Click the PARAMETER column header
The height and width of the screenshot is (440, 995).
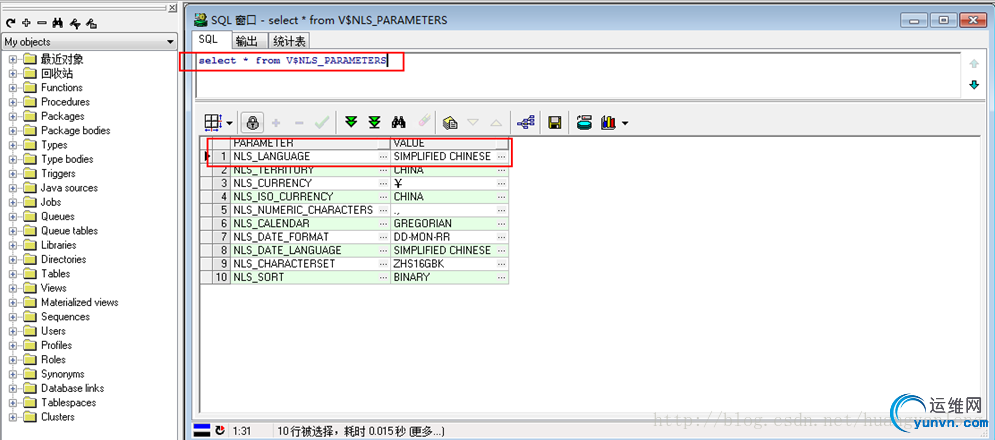pyautogui.click(x=310, y=143)
